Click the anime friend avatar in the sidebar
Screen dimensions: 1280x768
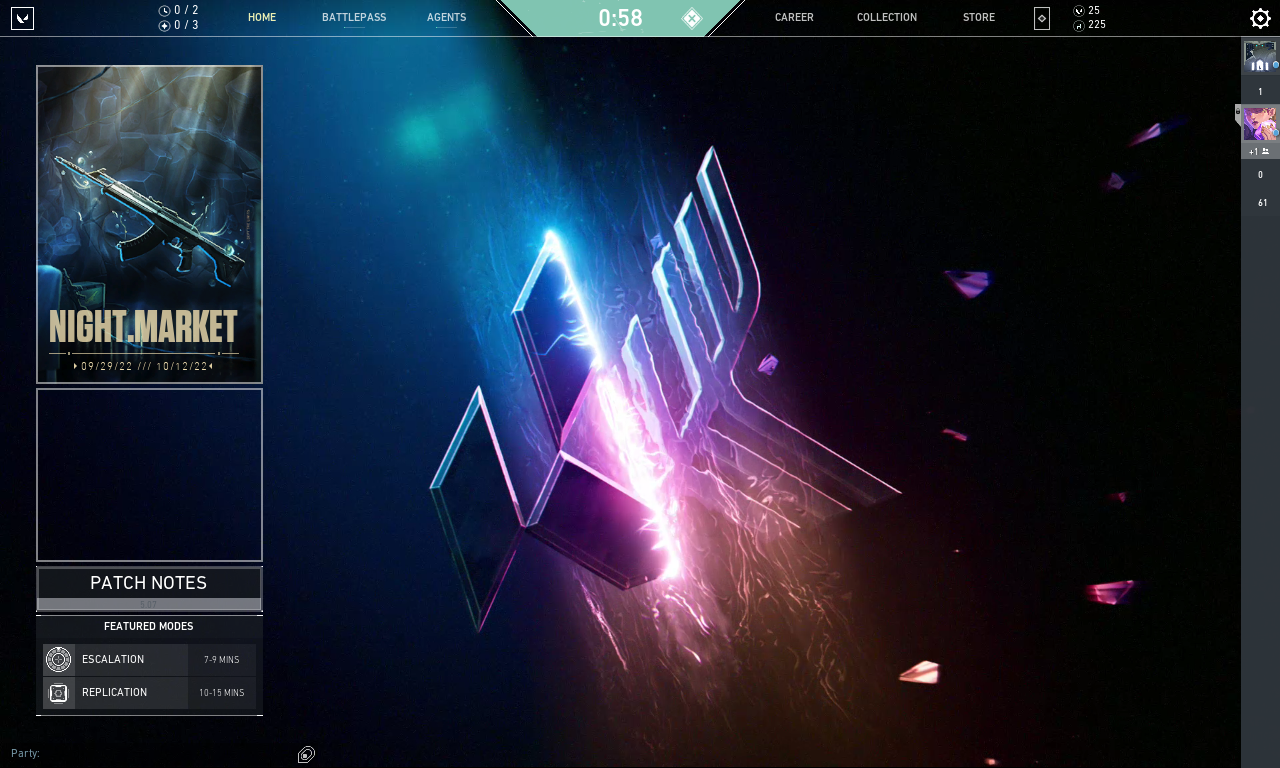tap(1260, 124)
